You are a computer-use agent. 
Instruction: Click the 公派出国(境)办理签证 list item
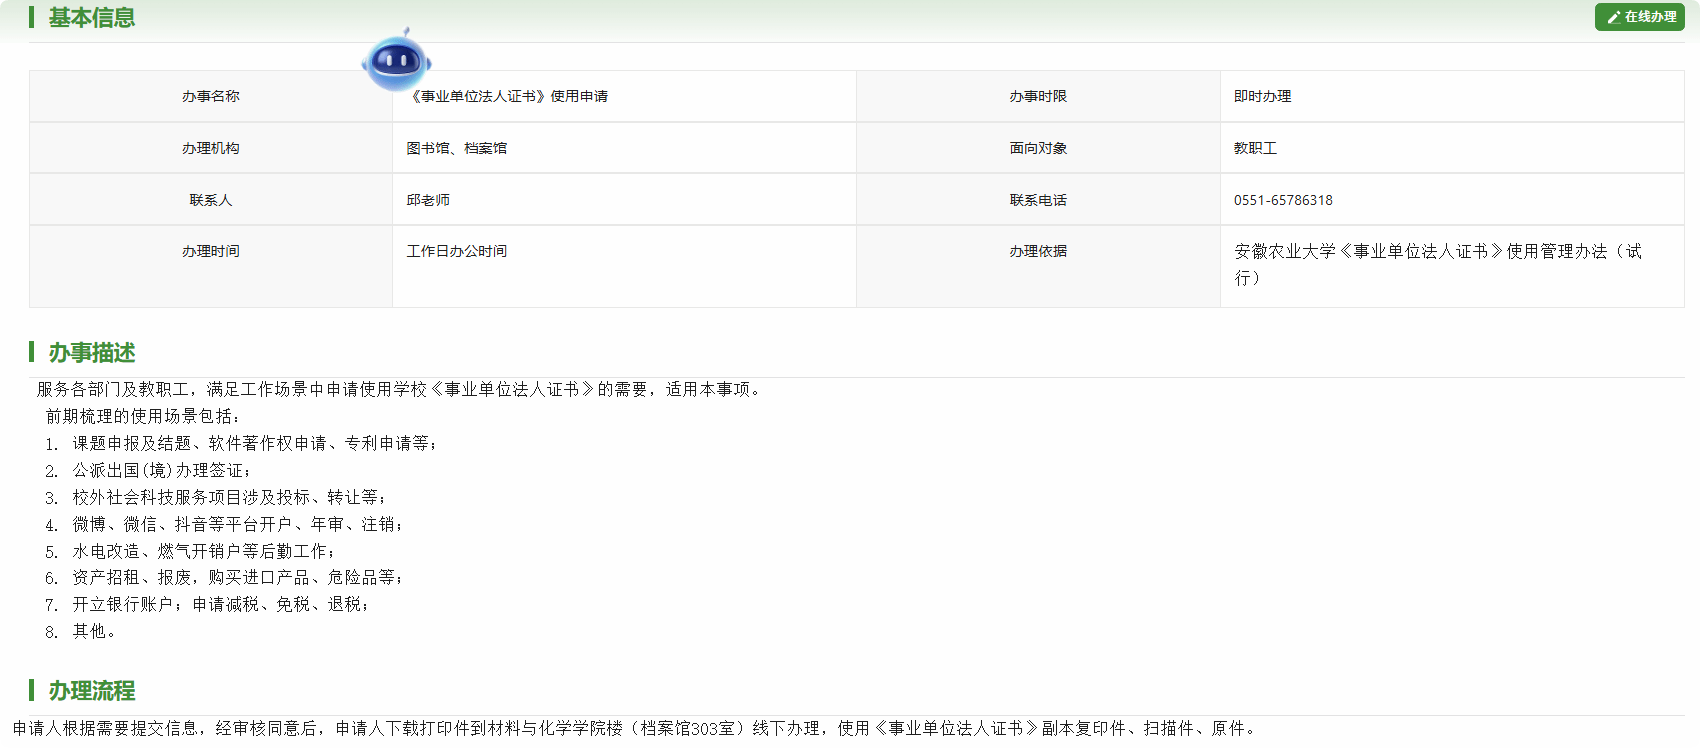[161, 470]
